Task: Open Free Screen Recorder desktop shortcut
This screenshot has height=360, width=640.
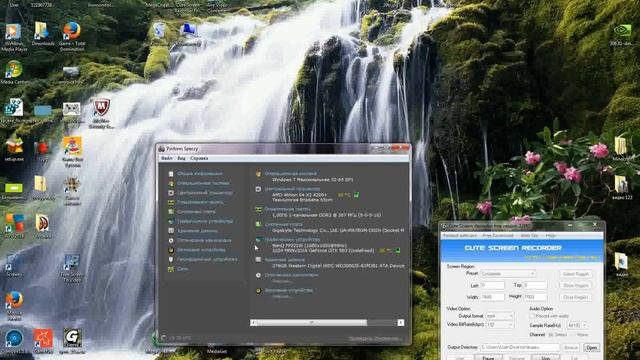Action: (72, 269)
